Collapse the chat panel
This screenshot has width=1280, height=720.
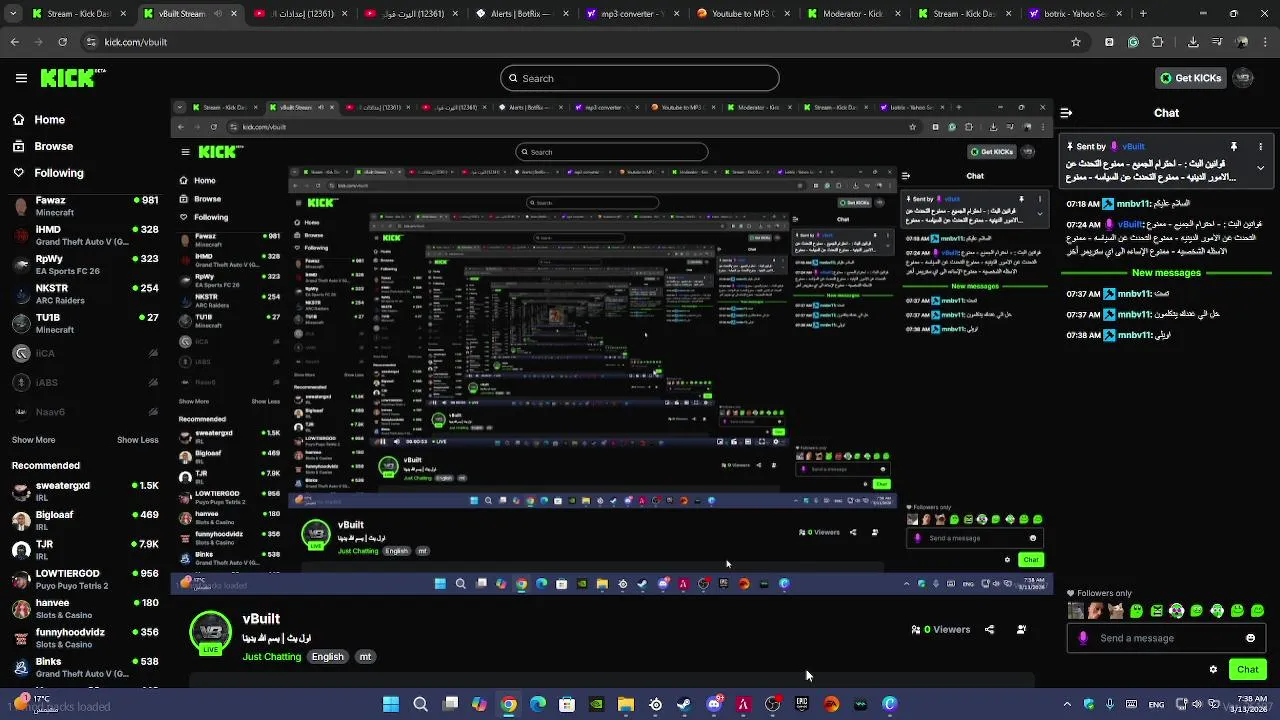click(1066, 113)
